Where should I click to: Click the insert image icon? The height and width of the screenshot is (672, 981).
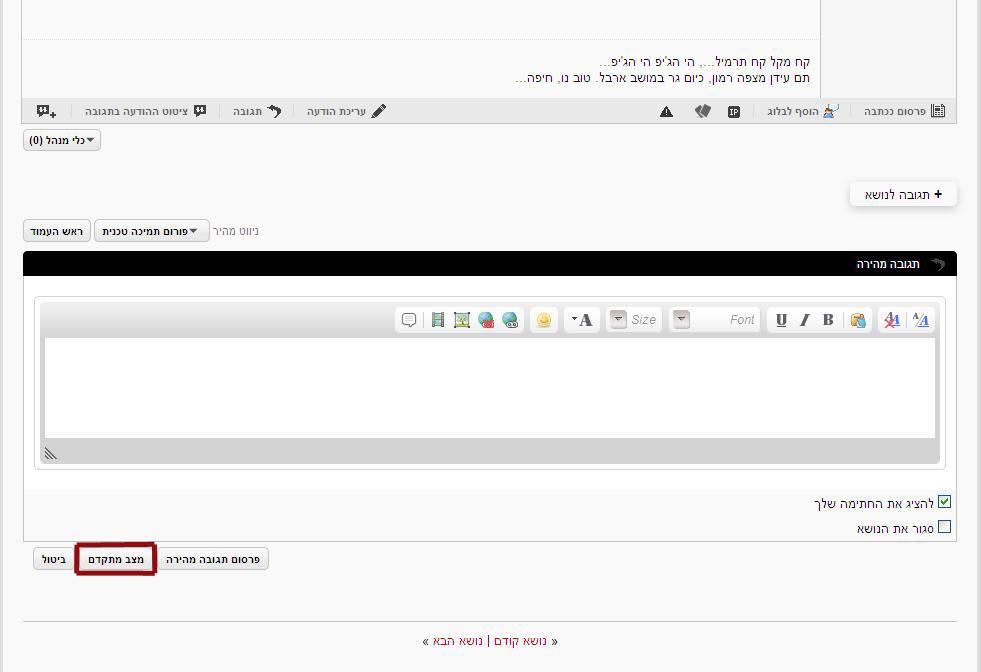coord(462,320)
